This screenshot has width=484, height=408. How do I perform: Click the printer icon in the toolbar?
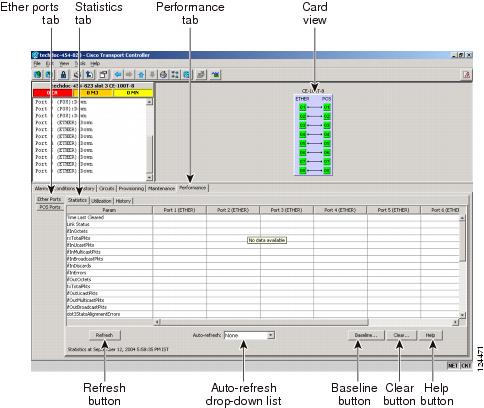163,75
